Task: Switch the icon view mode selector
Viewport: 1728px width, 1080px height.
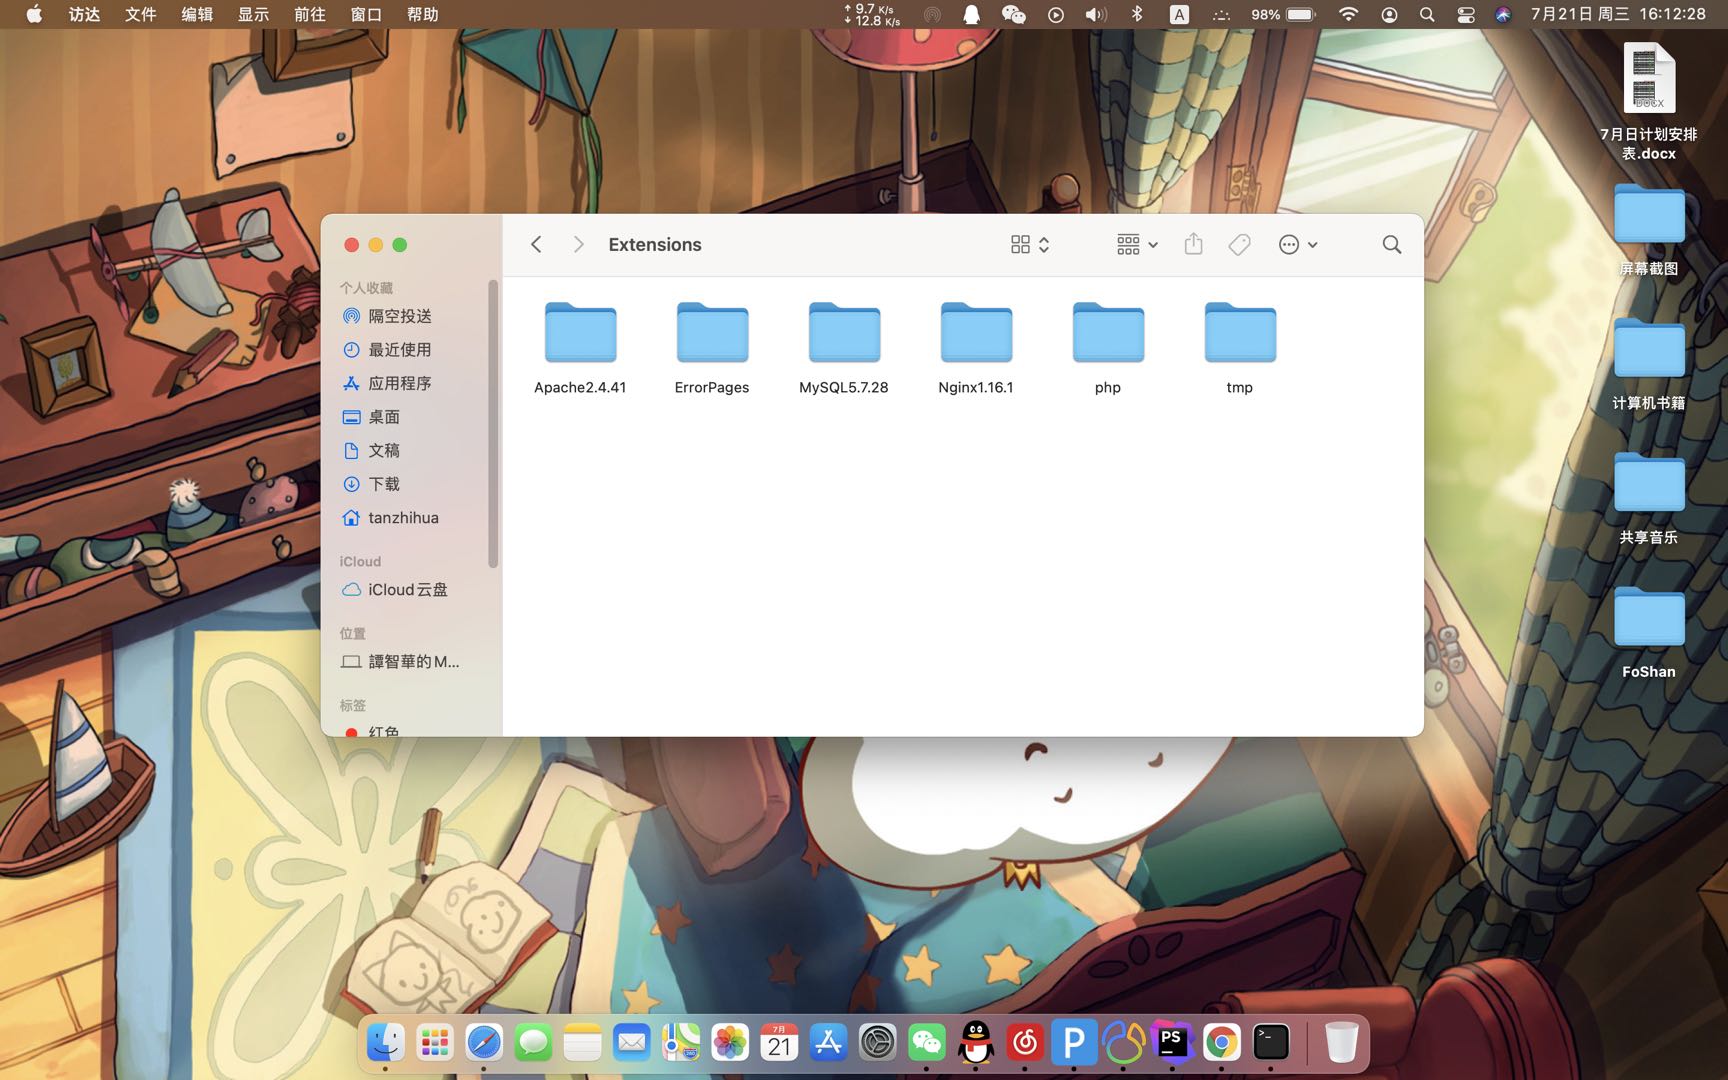Action: (1030, 244)
